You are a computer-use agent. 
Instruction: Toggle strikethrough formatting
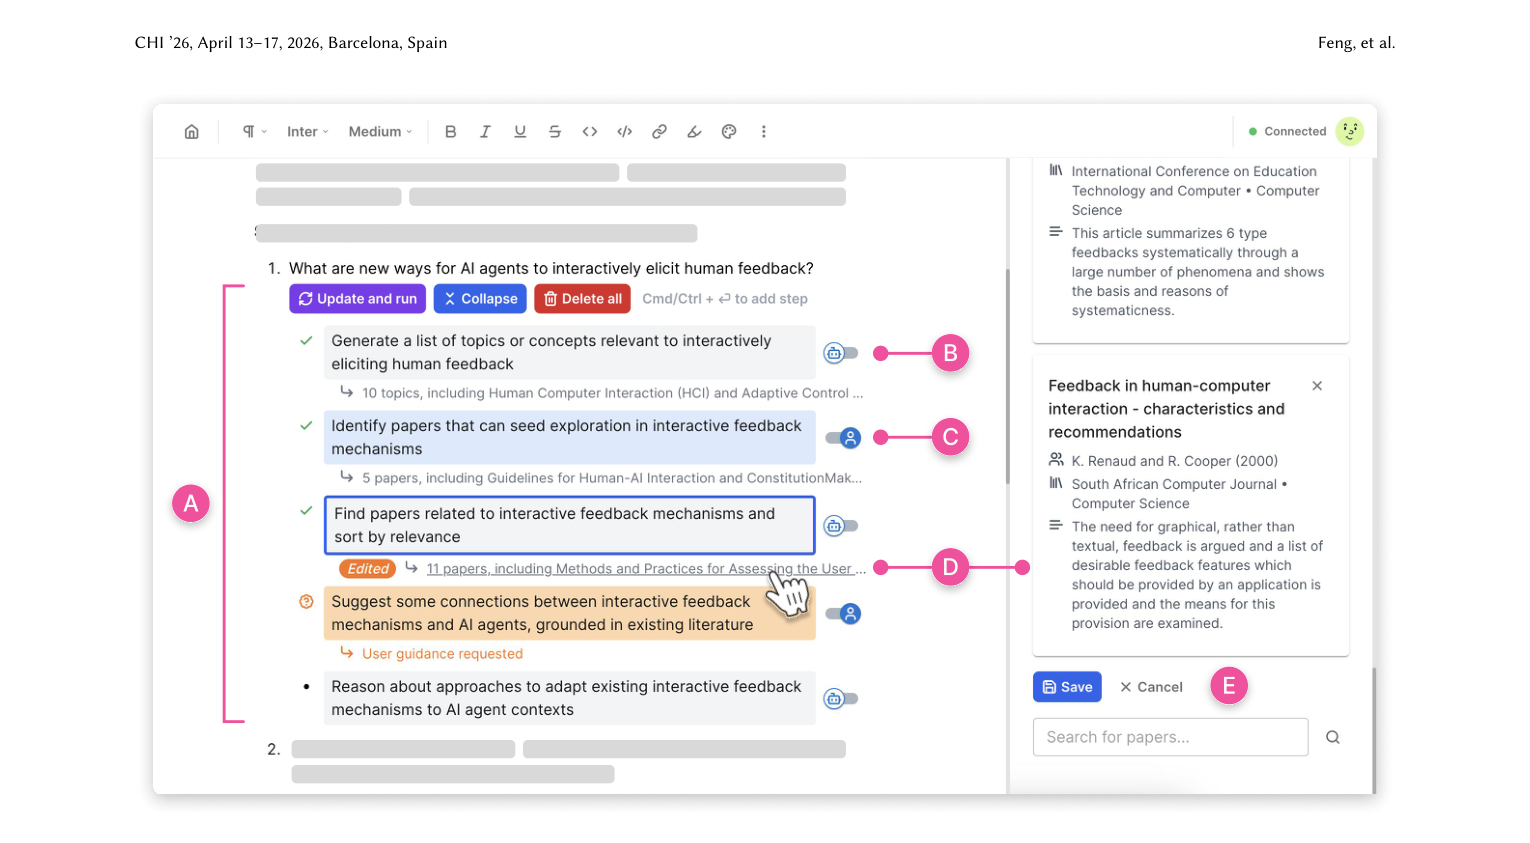tap(555, 132)
